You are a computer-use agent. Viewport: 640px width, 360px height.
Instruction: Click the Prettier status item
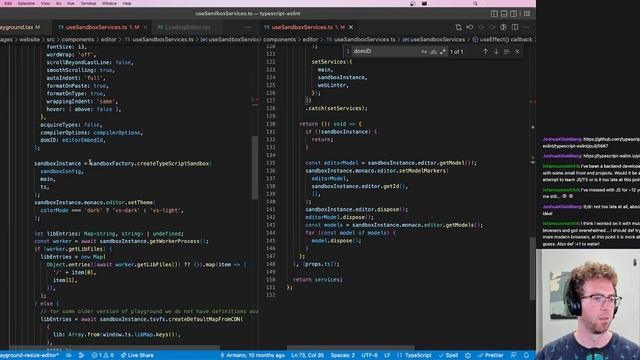[491, 355]
